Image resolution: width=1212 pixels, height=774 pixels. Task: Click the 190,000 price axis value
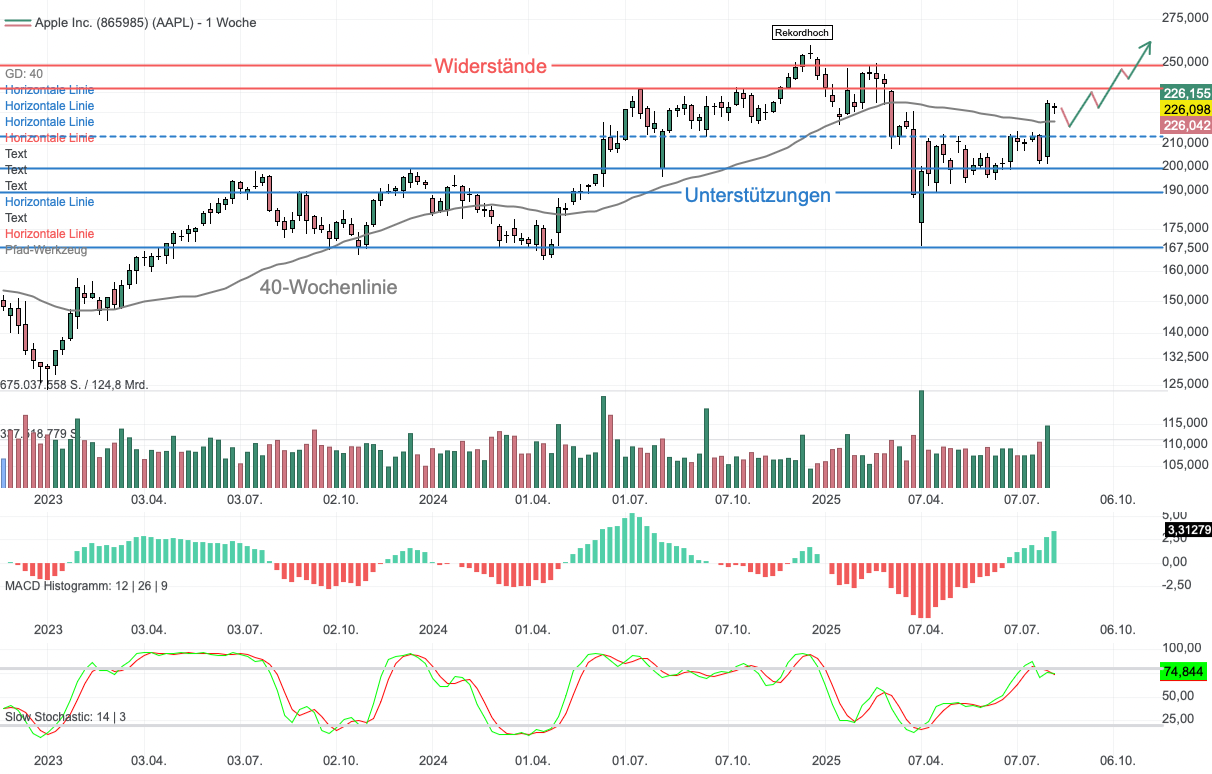pos(1185,190)
